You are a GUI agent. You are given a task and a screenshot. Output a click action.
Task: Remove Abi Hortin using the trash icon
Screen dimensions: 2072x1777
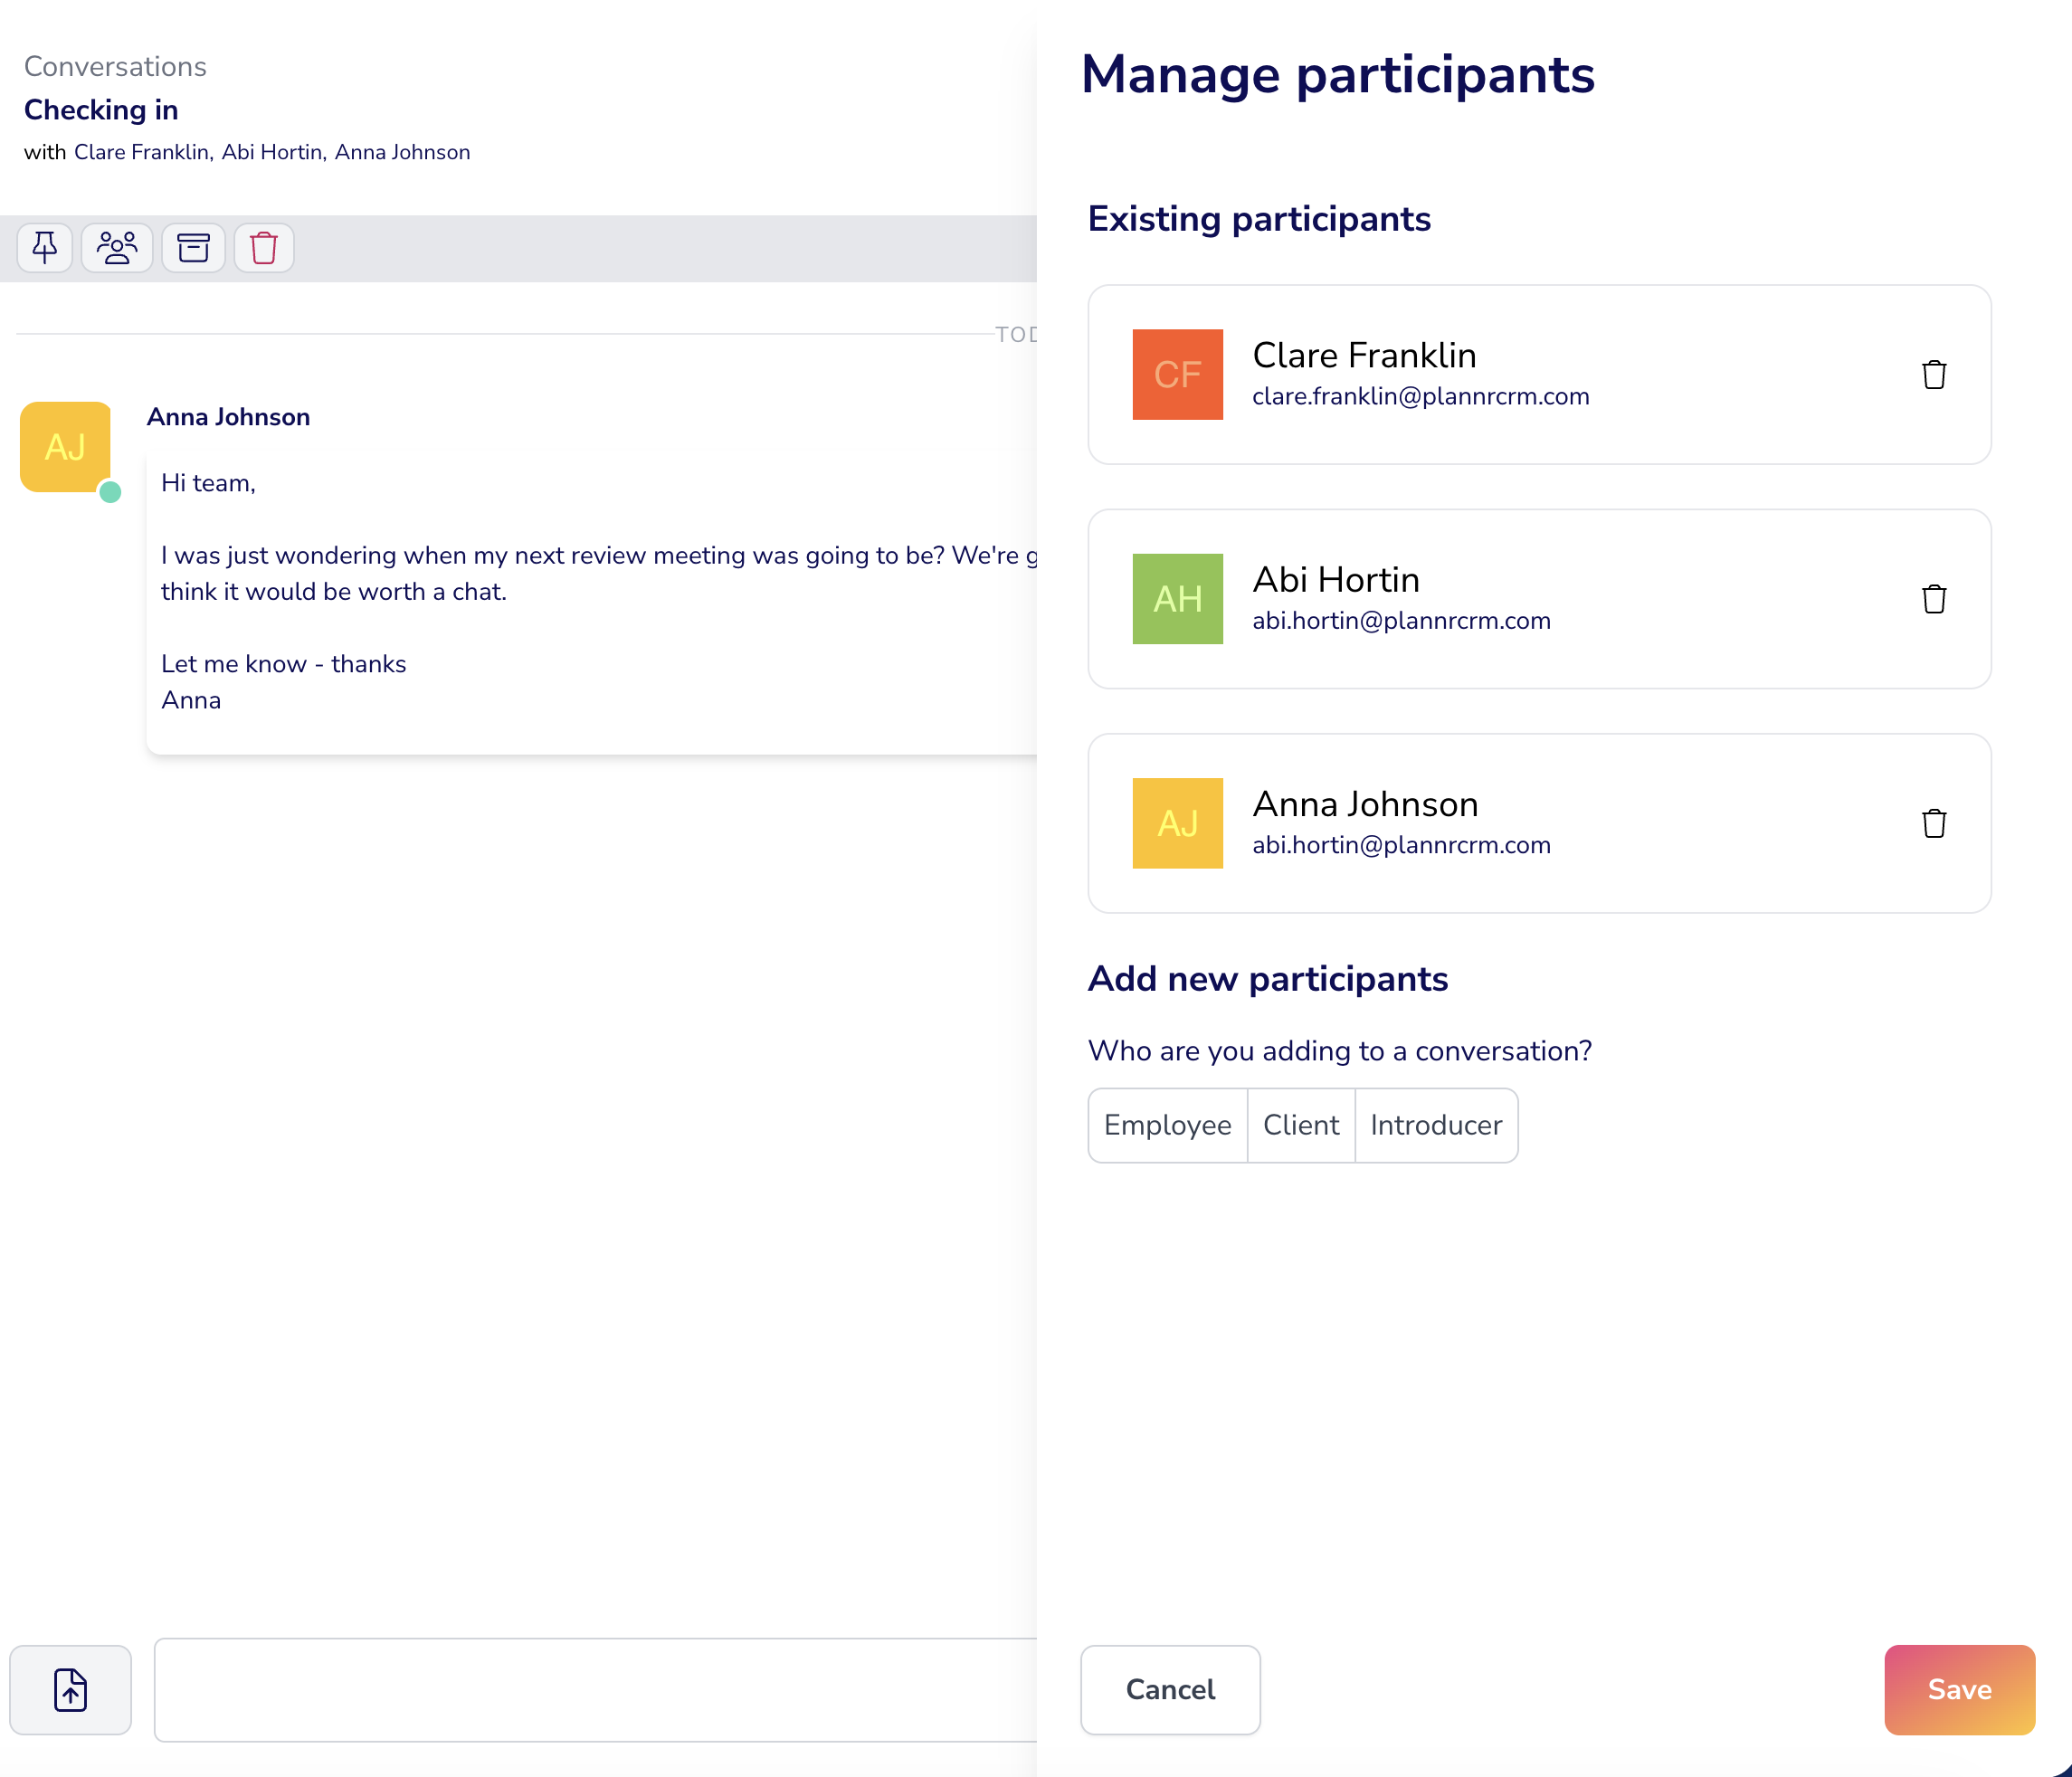coord(1934,599)
